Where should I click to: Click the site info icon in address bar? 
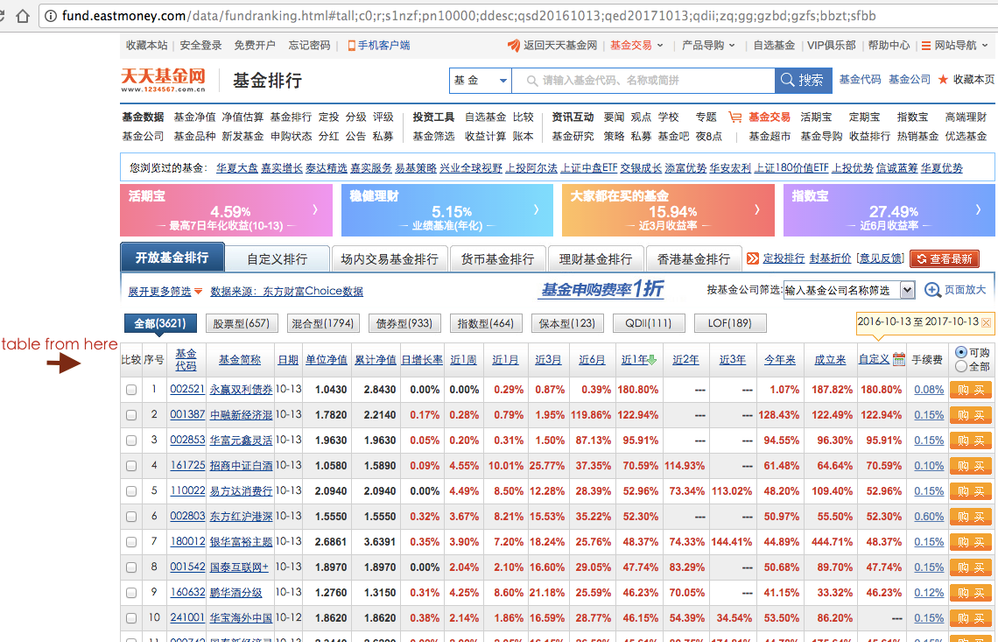point(51,16)
